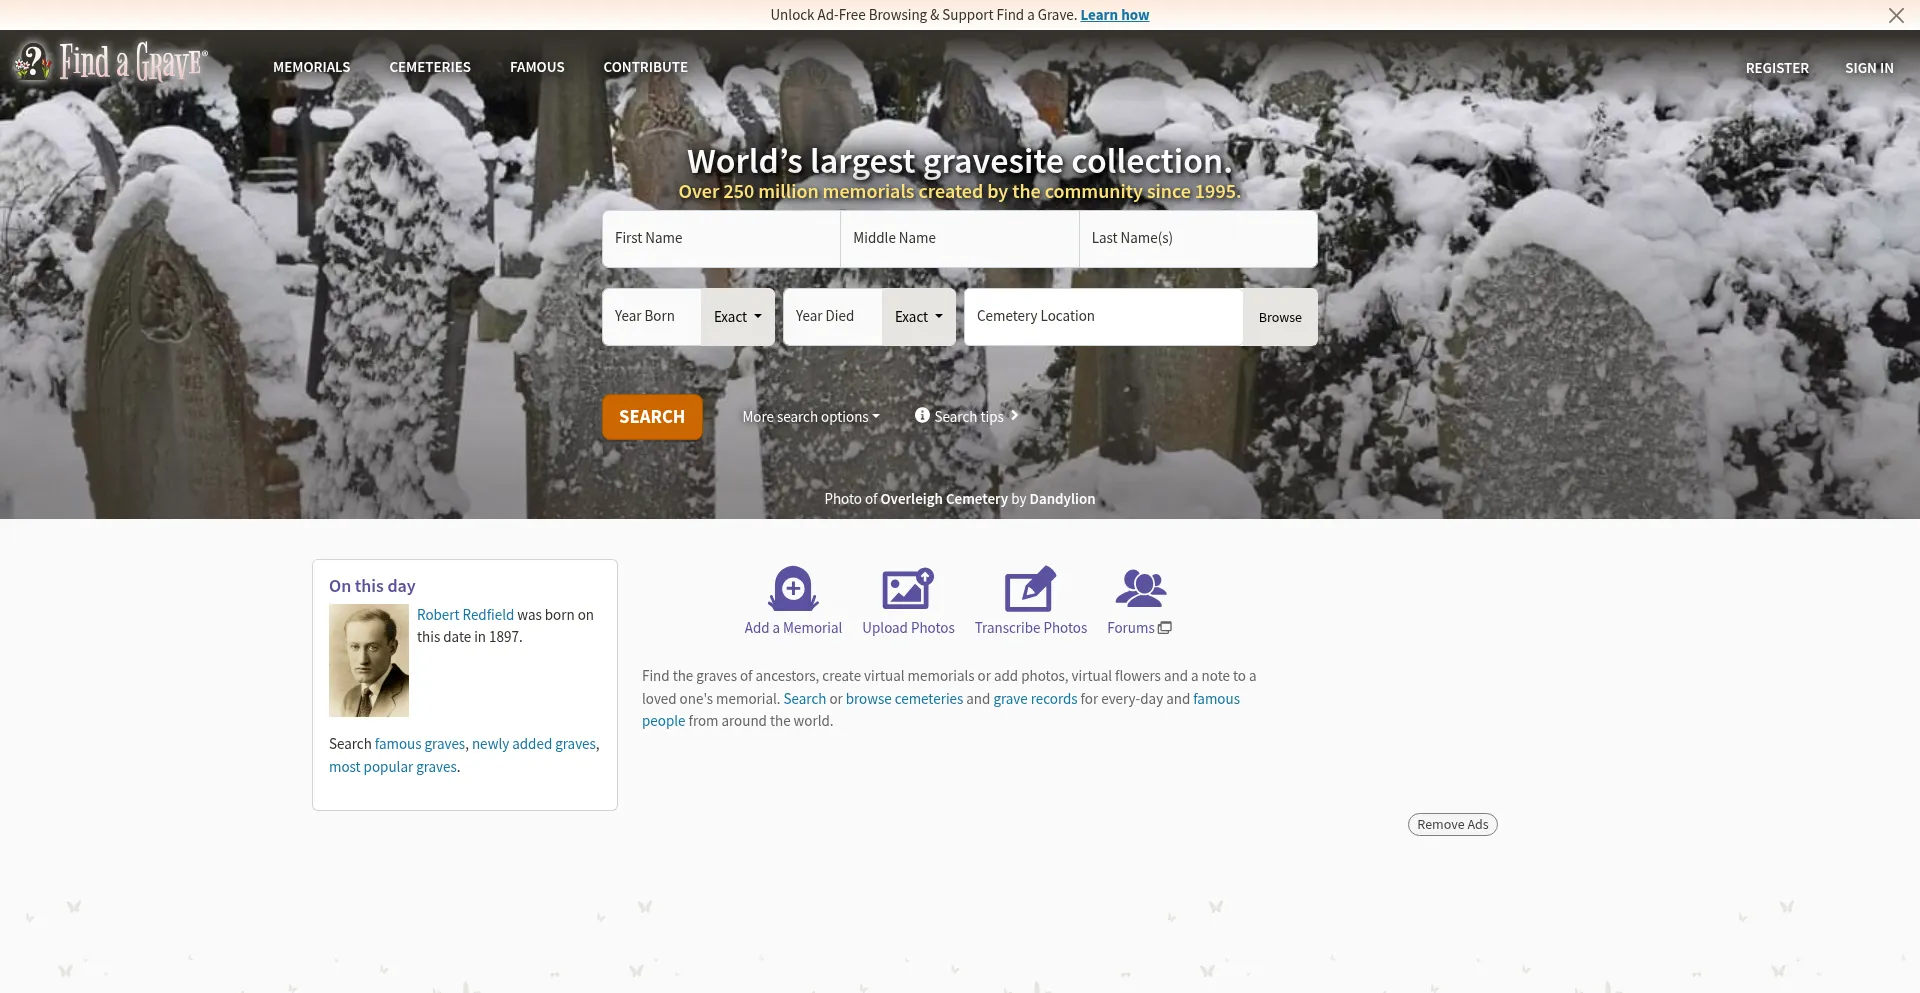
Task: Click the Transcribe Photos icon
Action: 1030,588
